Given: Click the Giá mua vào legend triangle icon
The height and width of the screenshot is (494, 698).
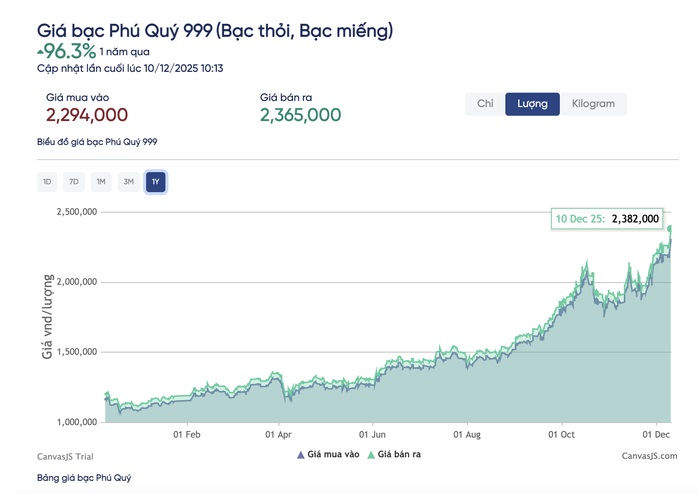Looking at the screenshot, I should pos(300,455).
